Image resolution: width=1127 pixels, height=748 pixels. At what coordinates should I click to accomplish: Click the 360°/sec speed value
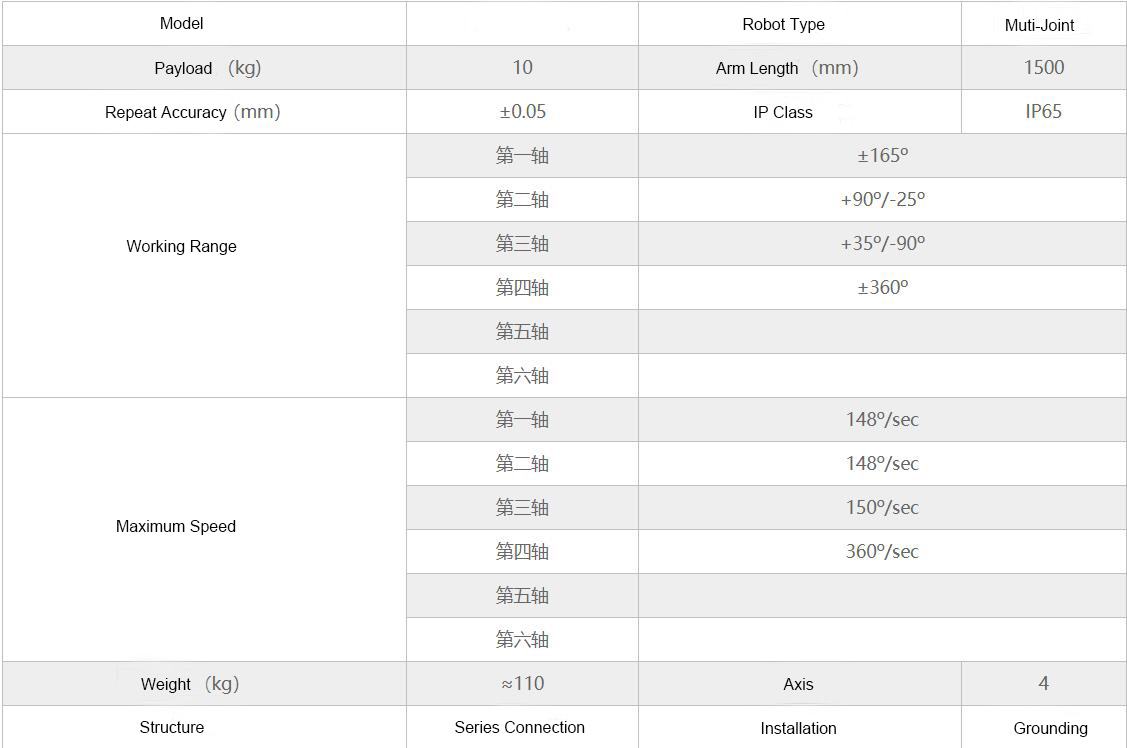[882, 551]
